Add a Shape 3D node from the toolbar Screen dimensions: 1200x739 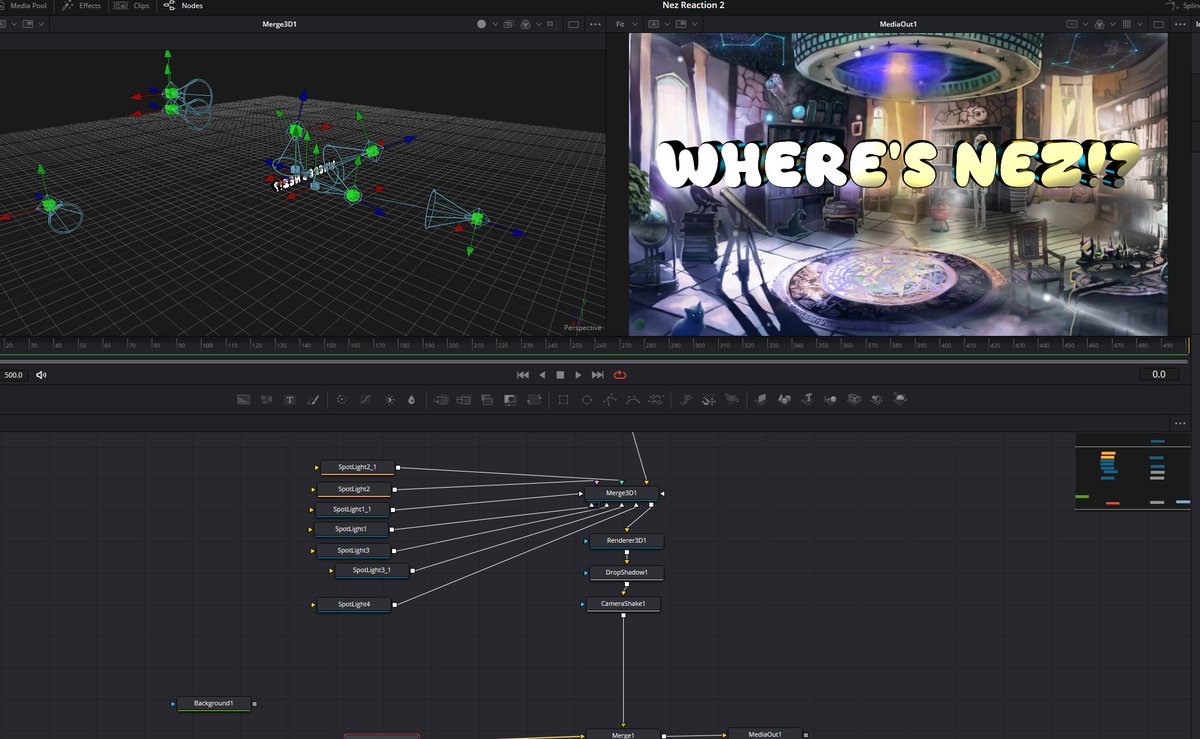click(785, 400)
